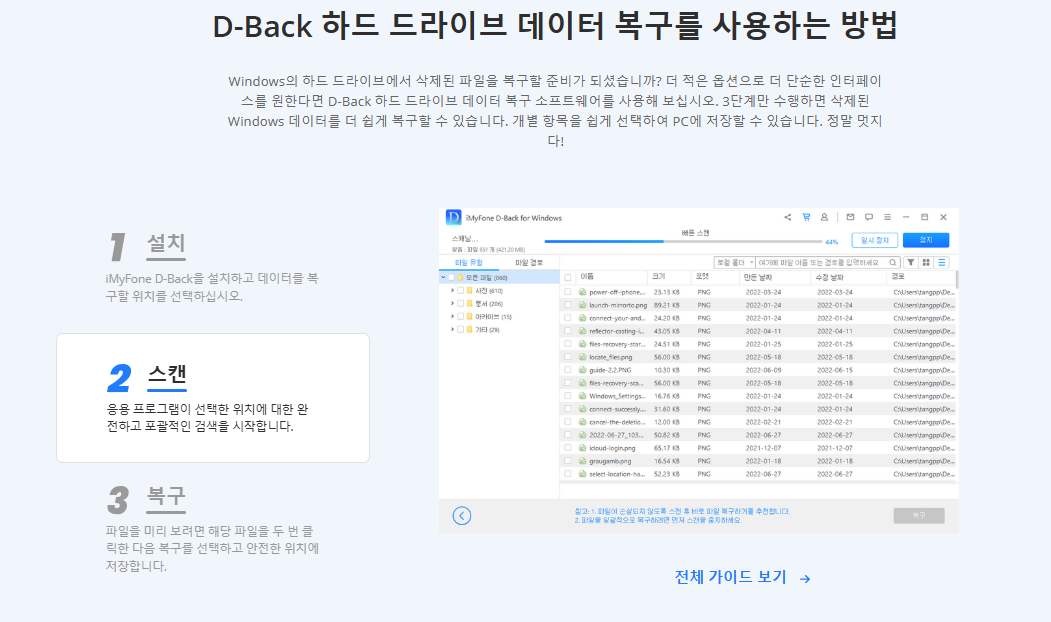The height and width of the screenshot is (622, 1051).
Task: Click the file icon of icloud-login.png
Action: [x=582, y=448]
